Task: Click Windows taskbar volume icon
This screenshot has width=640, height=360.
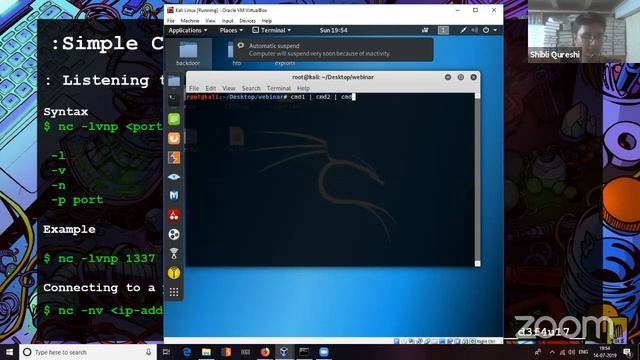Action: coord(571,352)
